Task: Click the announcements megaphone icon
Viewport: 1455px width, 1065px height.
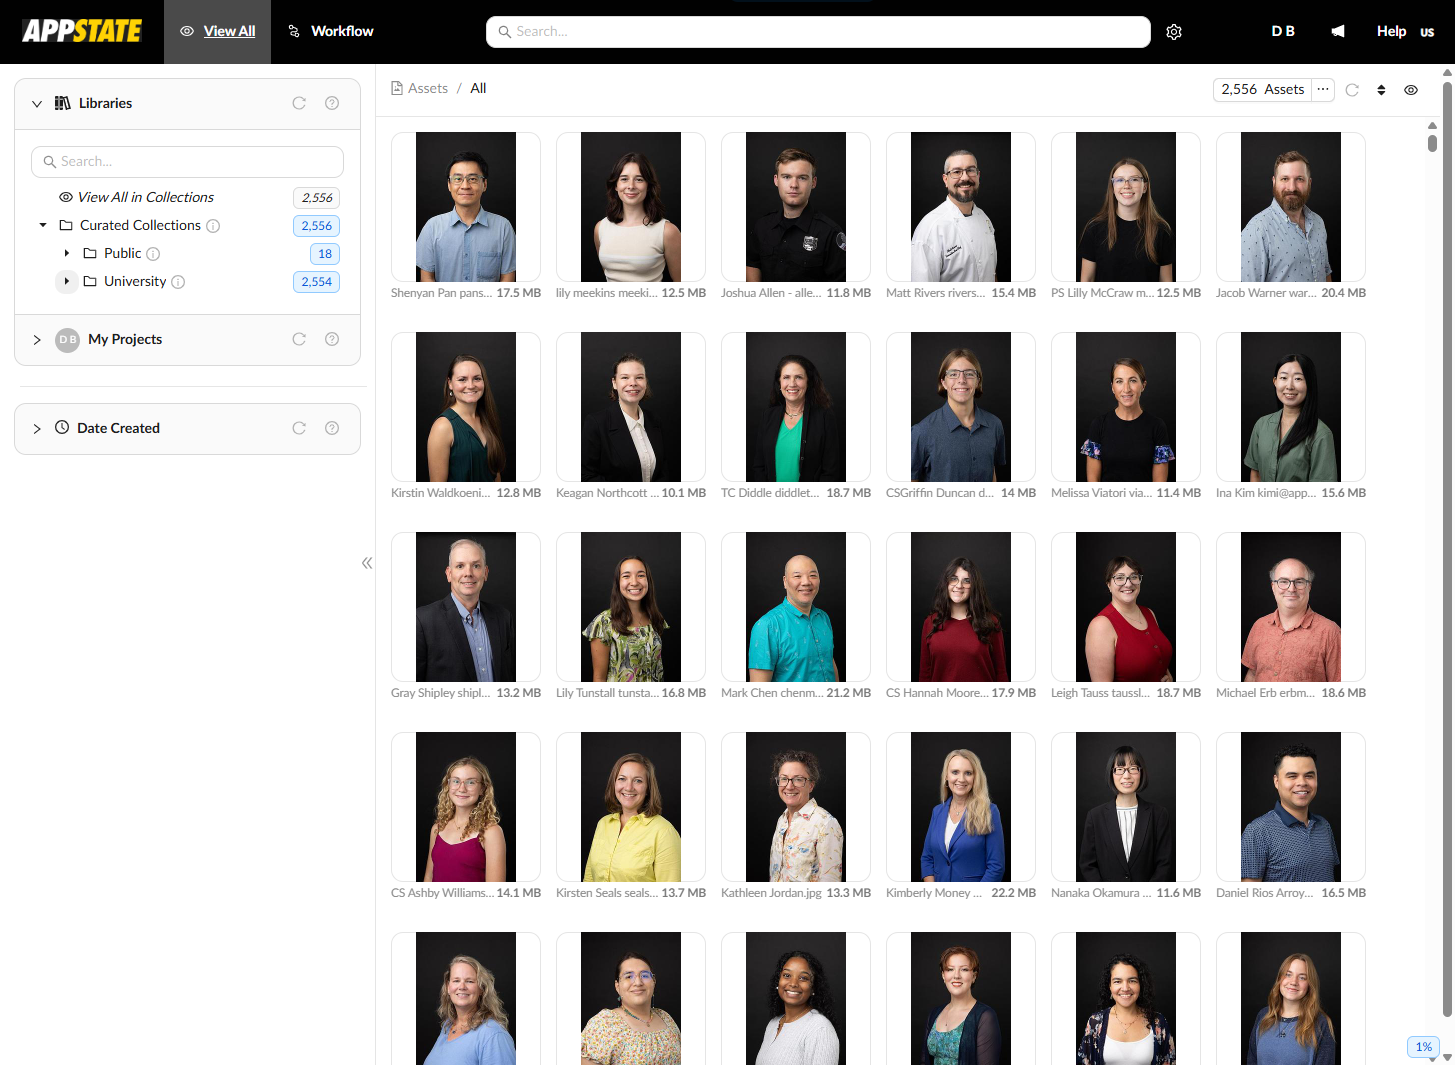Action: tap(1338, 31)
